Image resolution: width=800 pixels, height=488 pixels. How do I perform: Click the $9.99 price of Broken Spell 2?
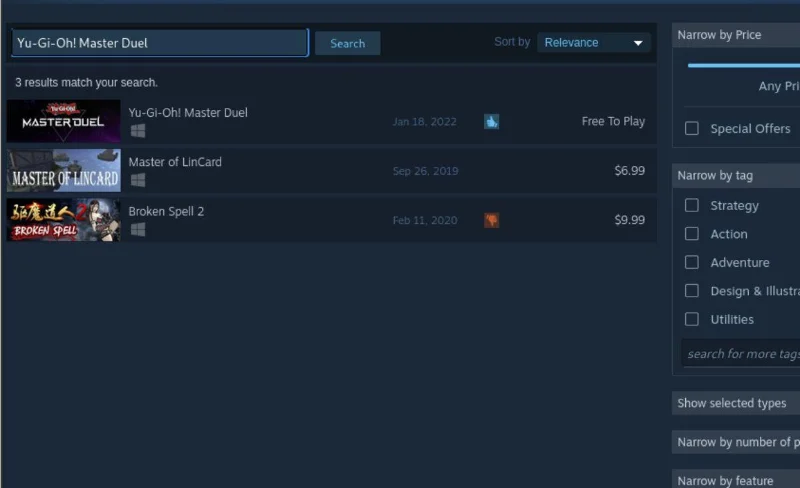(x=630, y=220)
